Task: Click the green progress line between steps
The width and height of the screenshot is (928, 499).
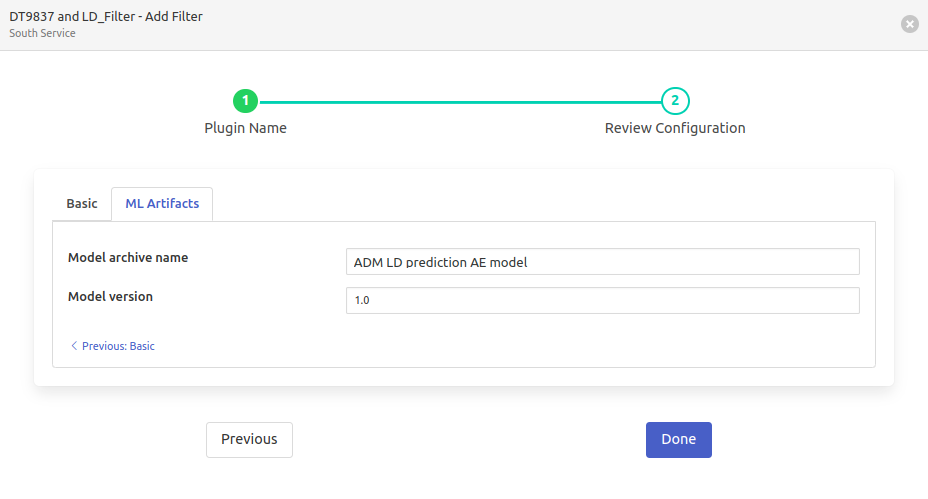Action: pos(460,102)
